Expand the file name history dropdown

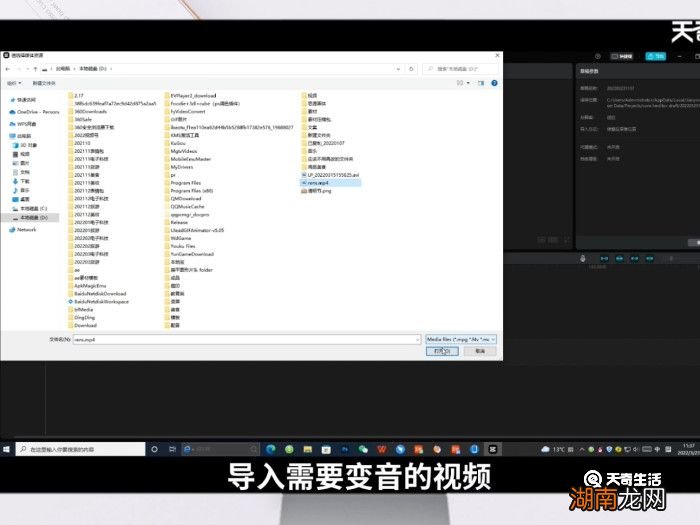[417, 340]
